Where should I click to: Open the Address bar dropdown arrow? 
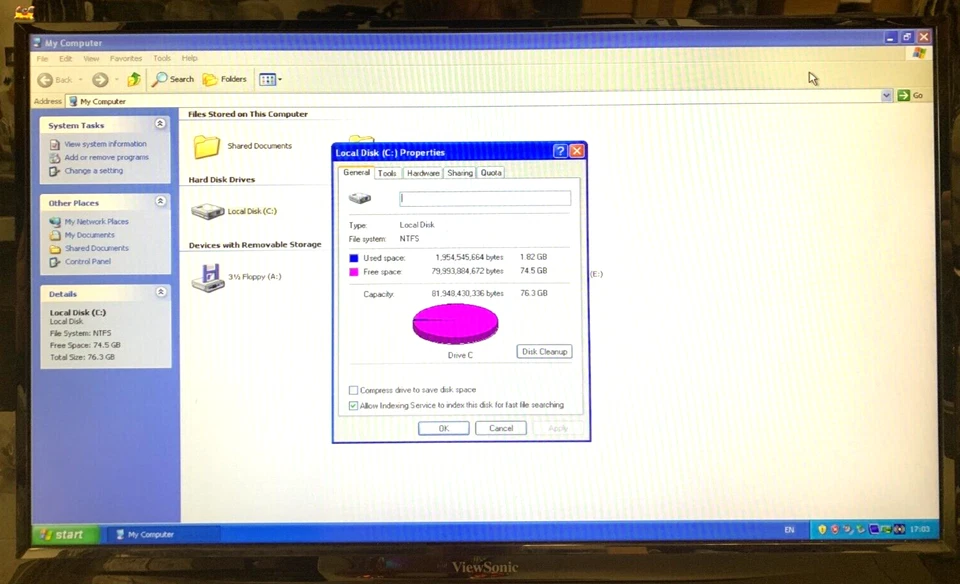click(x=886, y=95)
